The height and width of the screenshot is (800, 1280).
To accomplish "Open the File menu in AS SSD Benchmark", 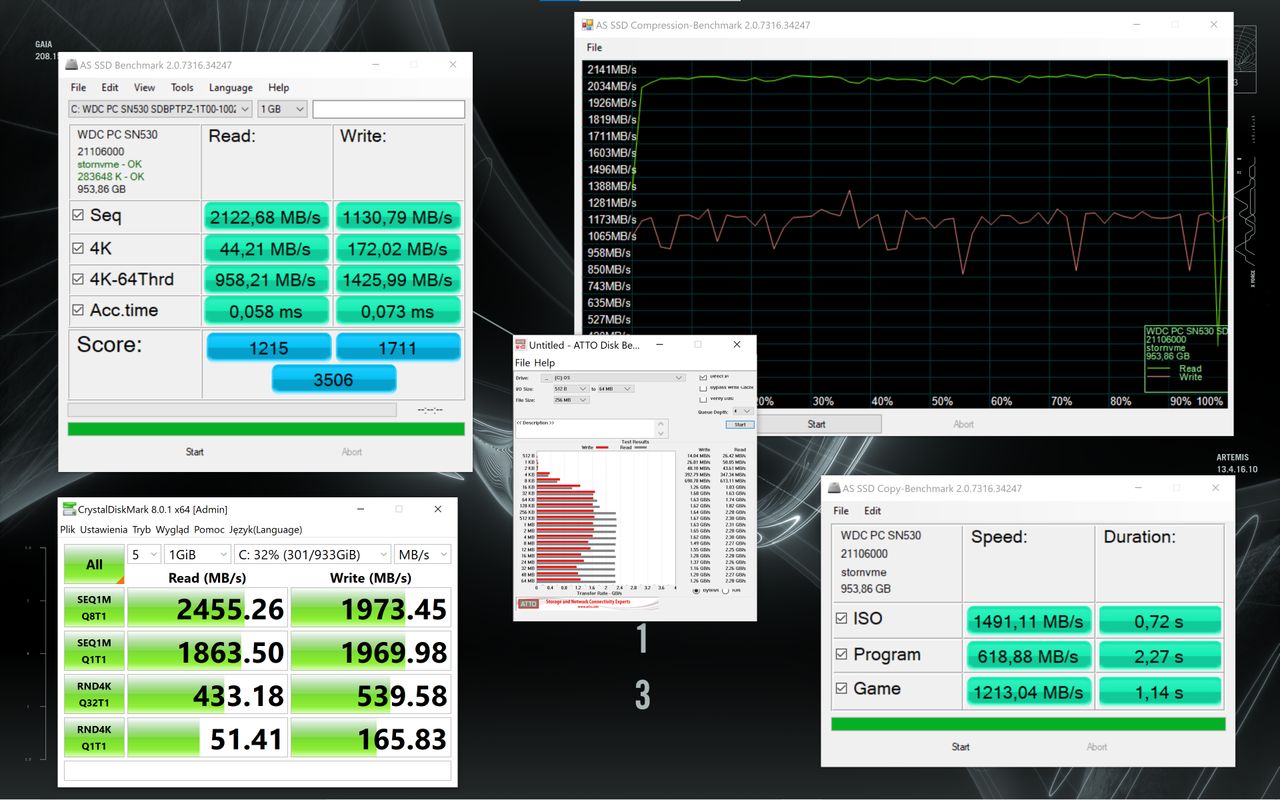I will (77, 88).
